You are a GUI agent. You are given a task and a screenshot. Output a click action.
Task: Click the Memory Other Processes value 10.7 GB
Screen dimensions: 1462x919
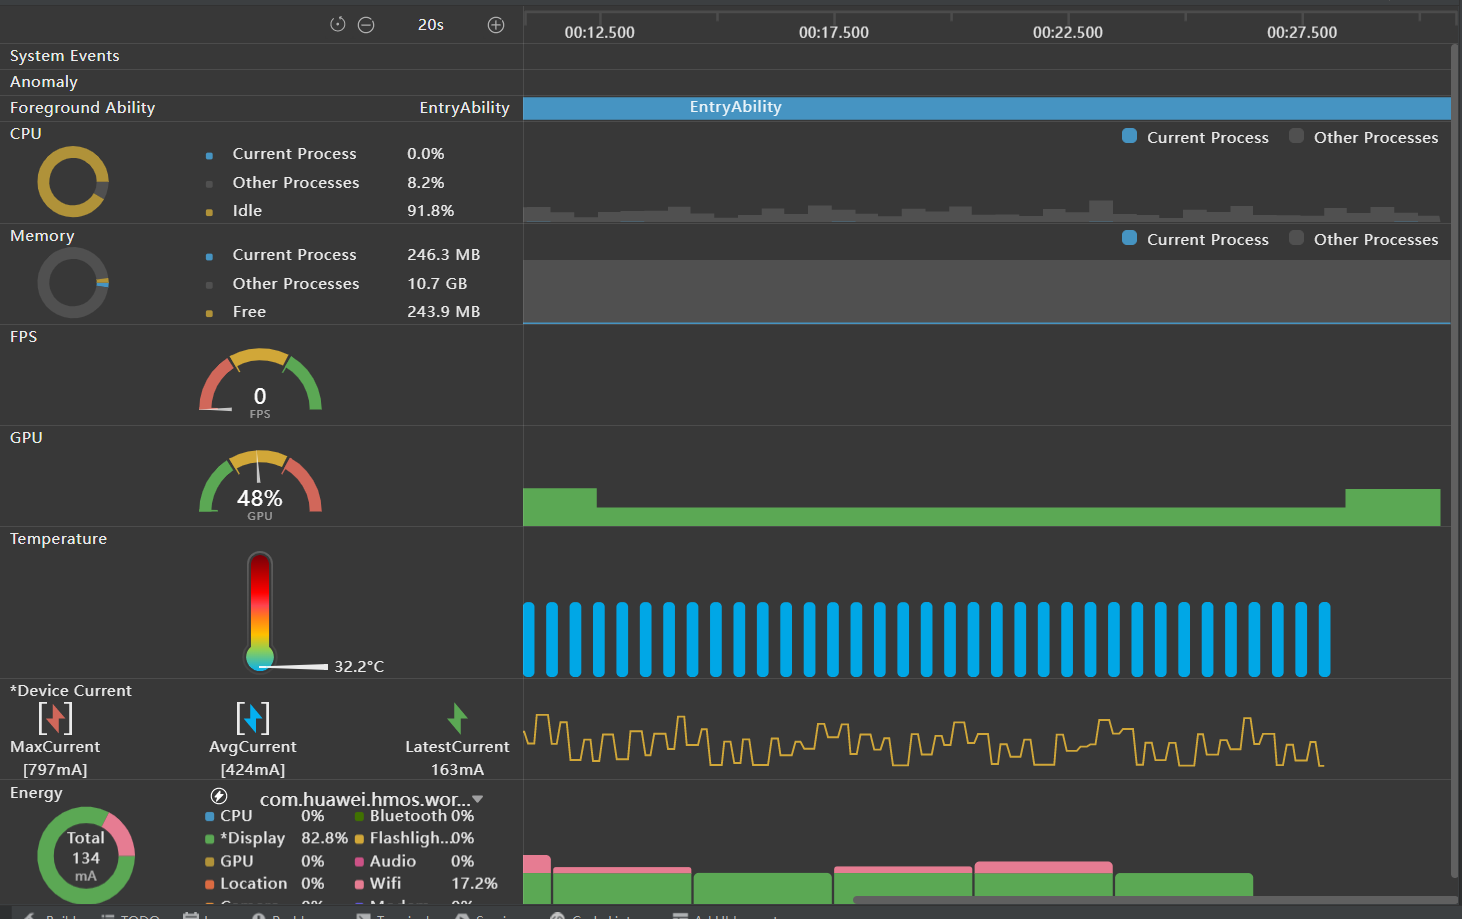437,284
